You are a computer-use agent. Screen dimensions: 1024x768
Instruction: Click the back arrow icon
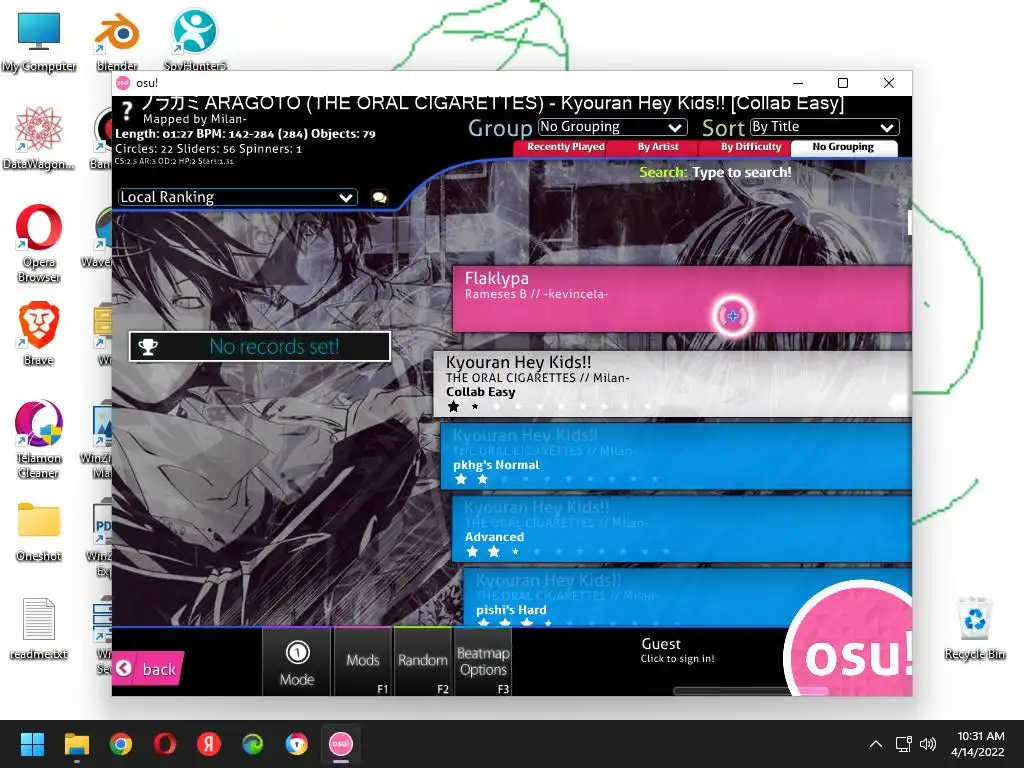point(124,669)
